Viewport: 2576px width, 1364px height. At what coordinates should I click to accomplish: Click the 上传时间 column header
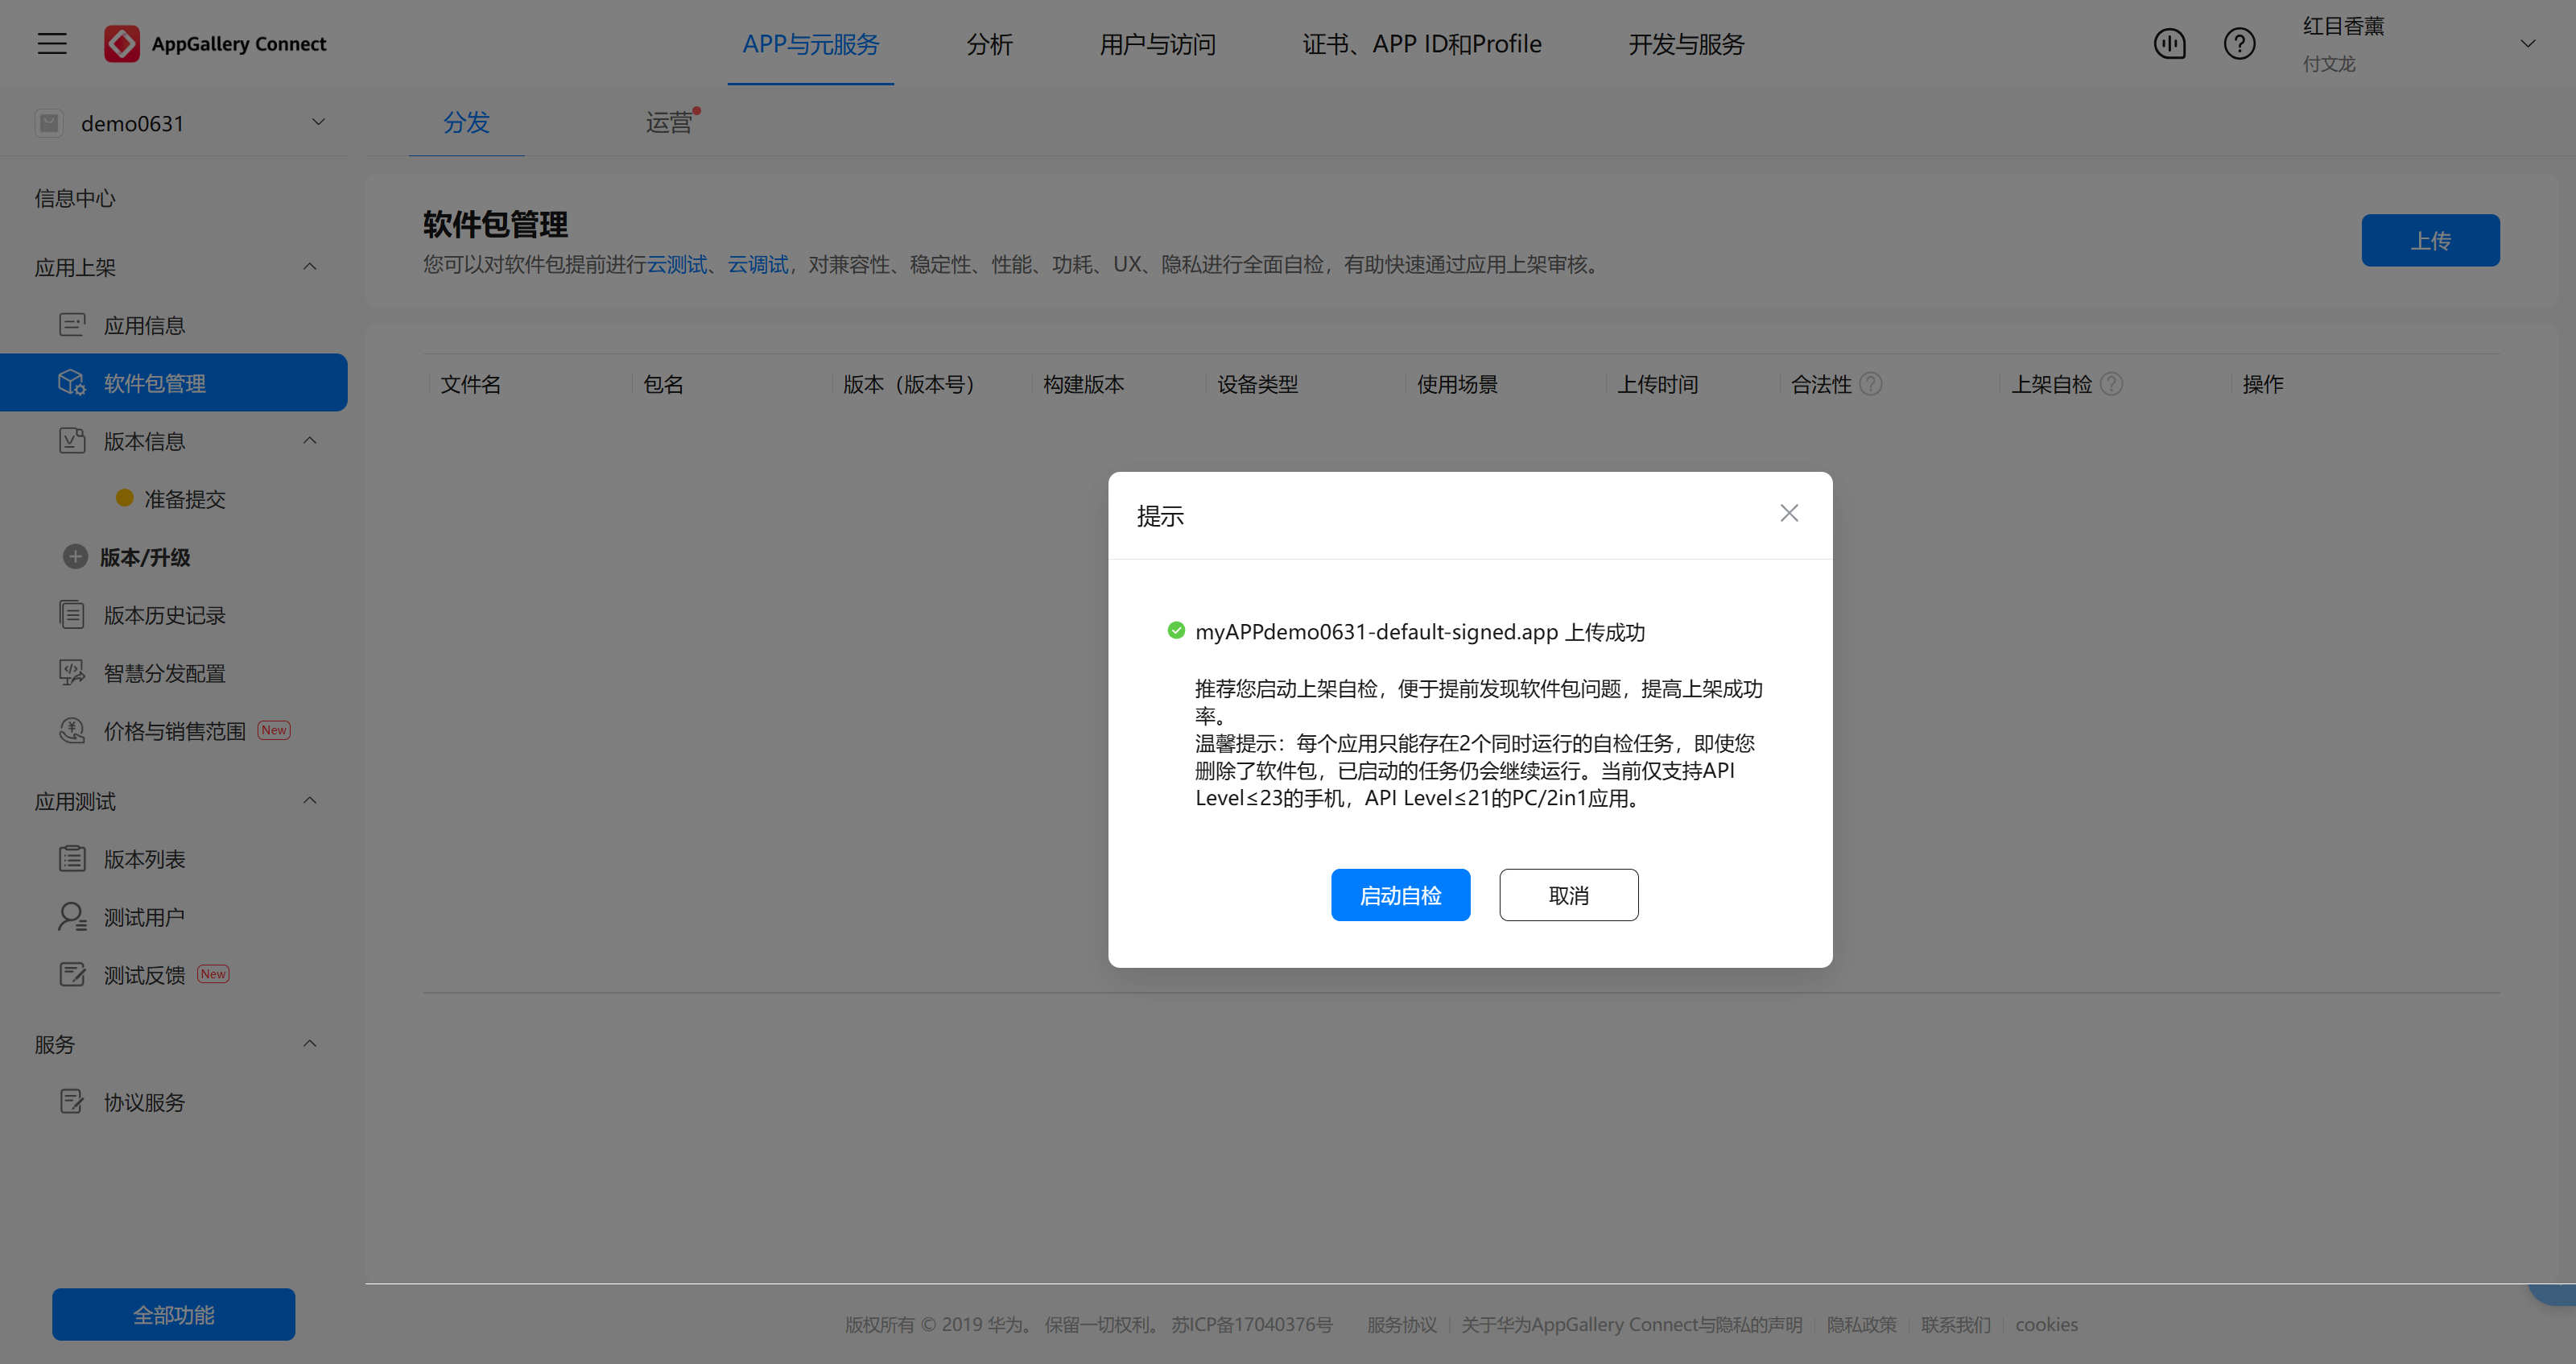[1657, 384]
